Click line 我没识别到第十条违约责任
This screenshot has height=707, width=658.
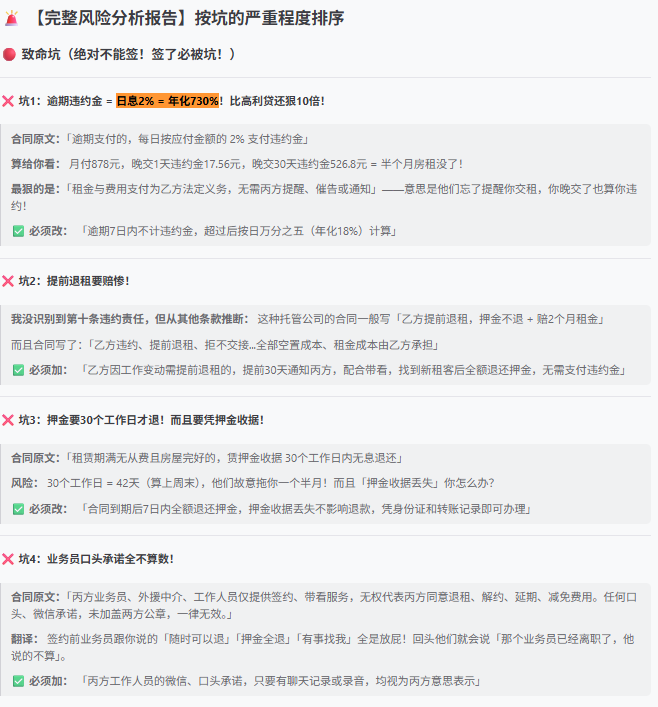click(308, 319)
